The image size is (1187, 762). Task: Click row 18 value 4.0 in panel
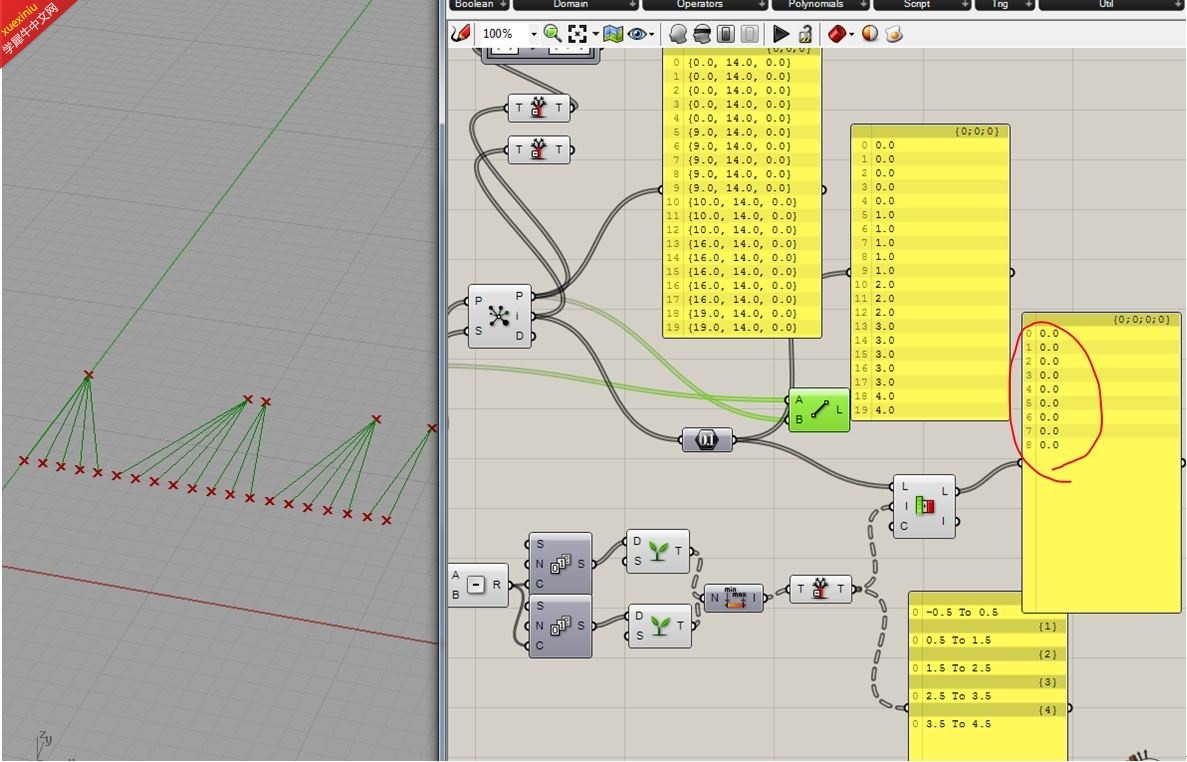(x=884, y=397)
